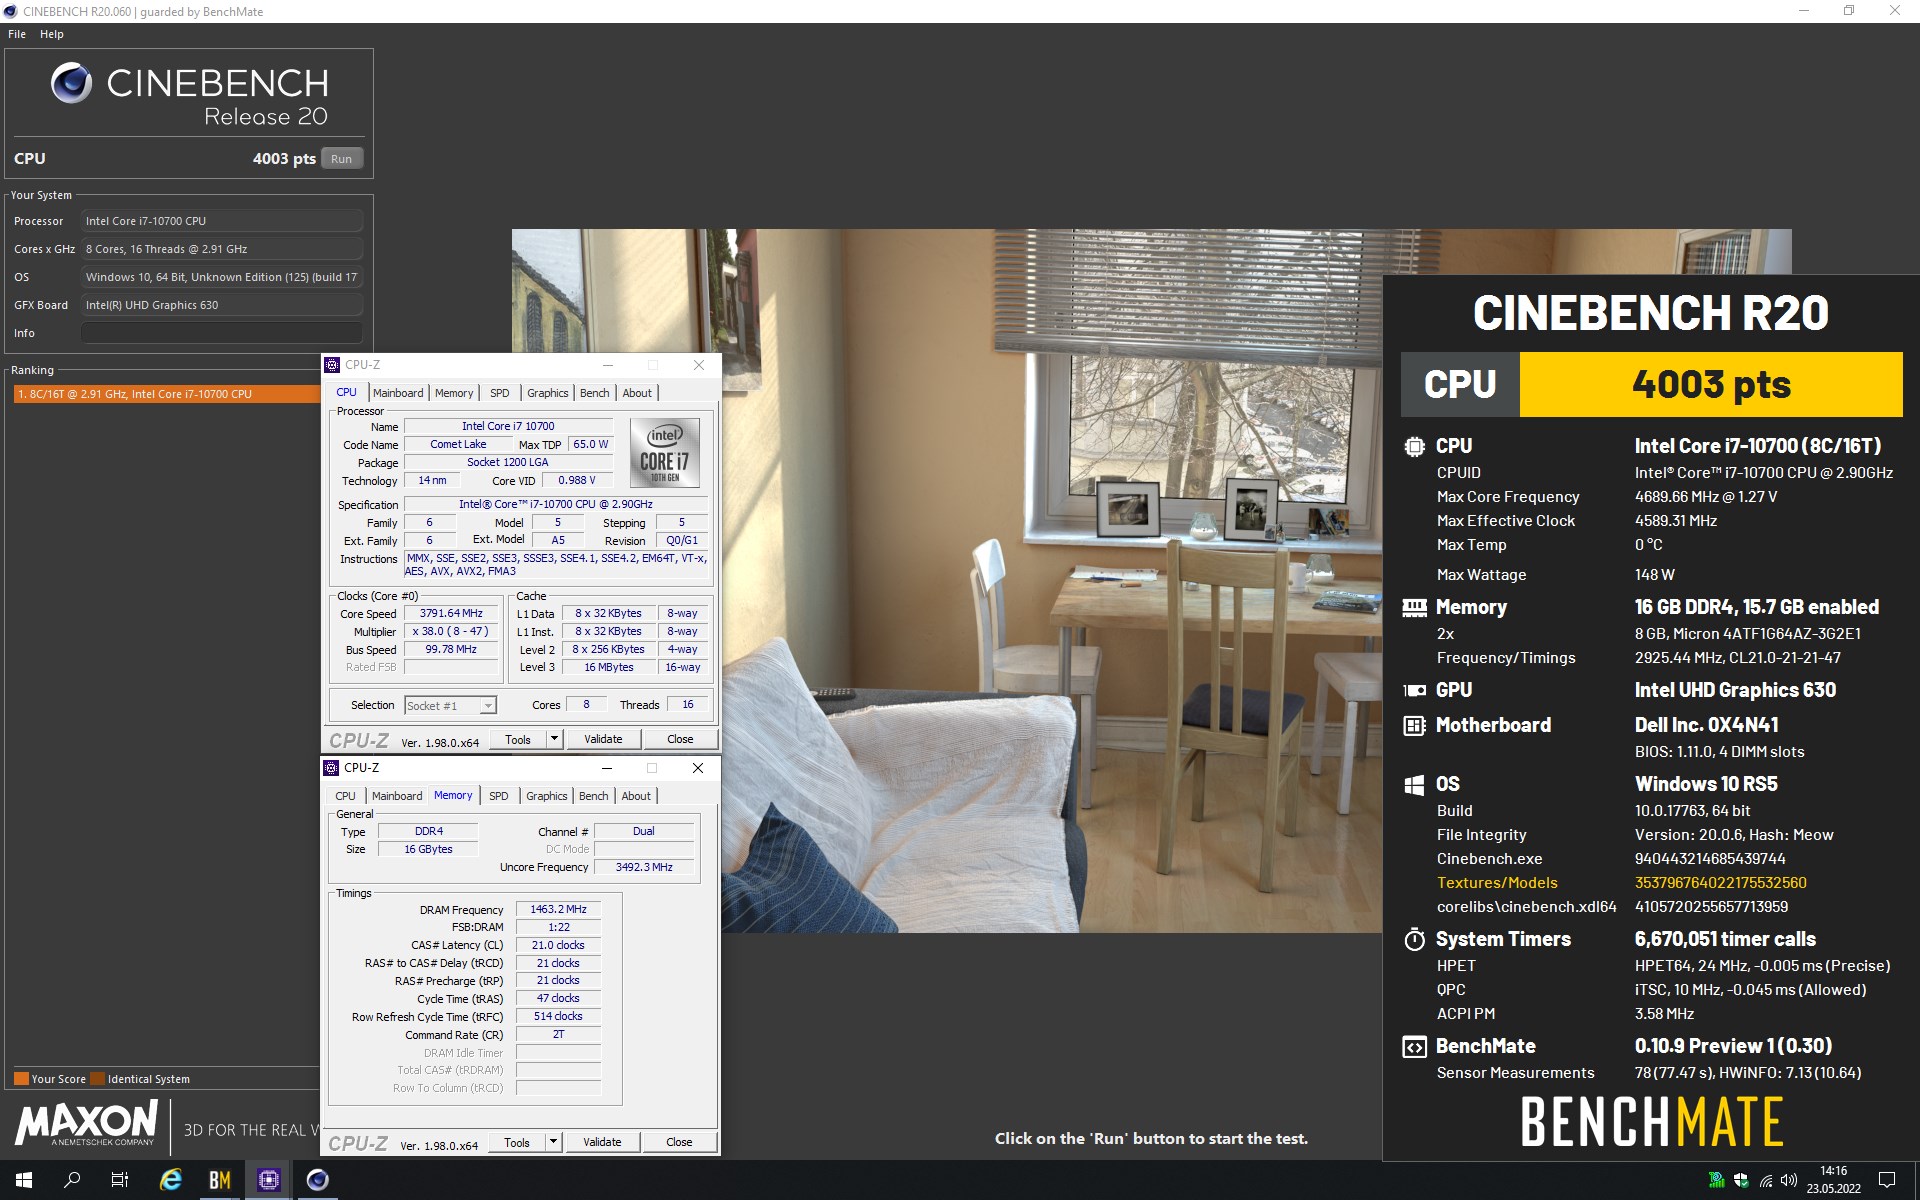Click Validate in upper CPU-Z window

[603, 739]
